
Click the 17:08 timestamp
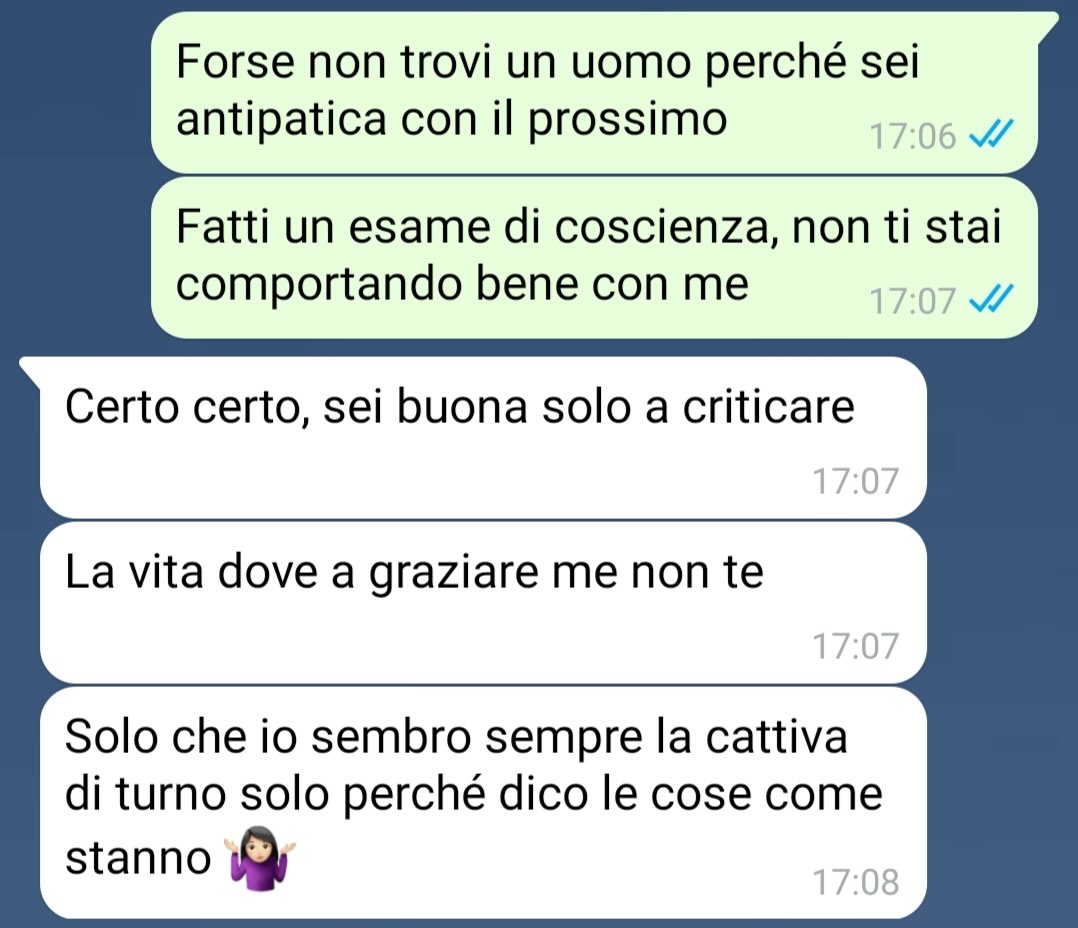(x=855, y=882)
